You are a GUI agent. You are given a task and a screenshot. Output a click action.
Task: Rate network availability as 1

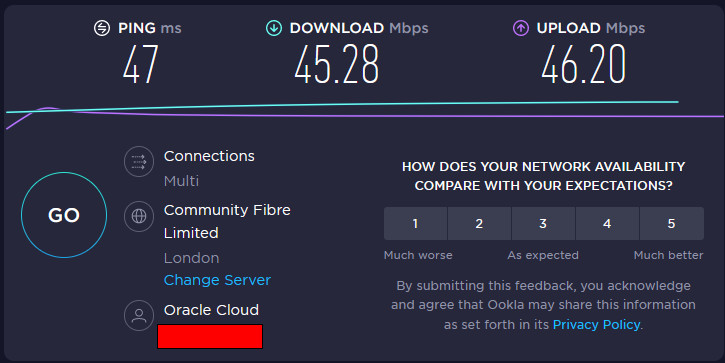click(415, 223)
